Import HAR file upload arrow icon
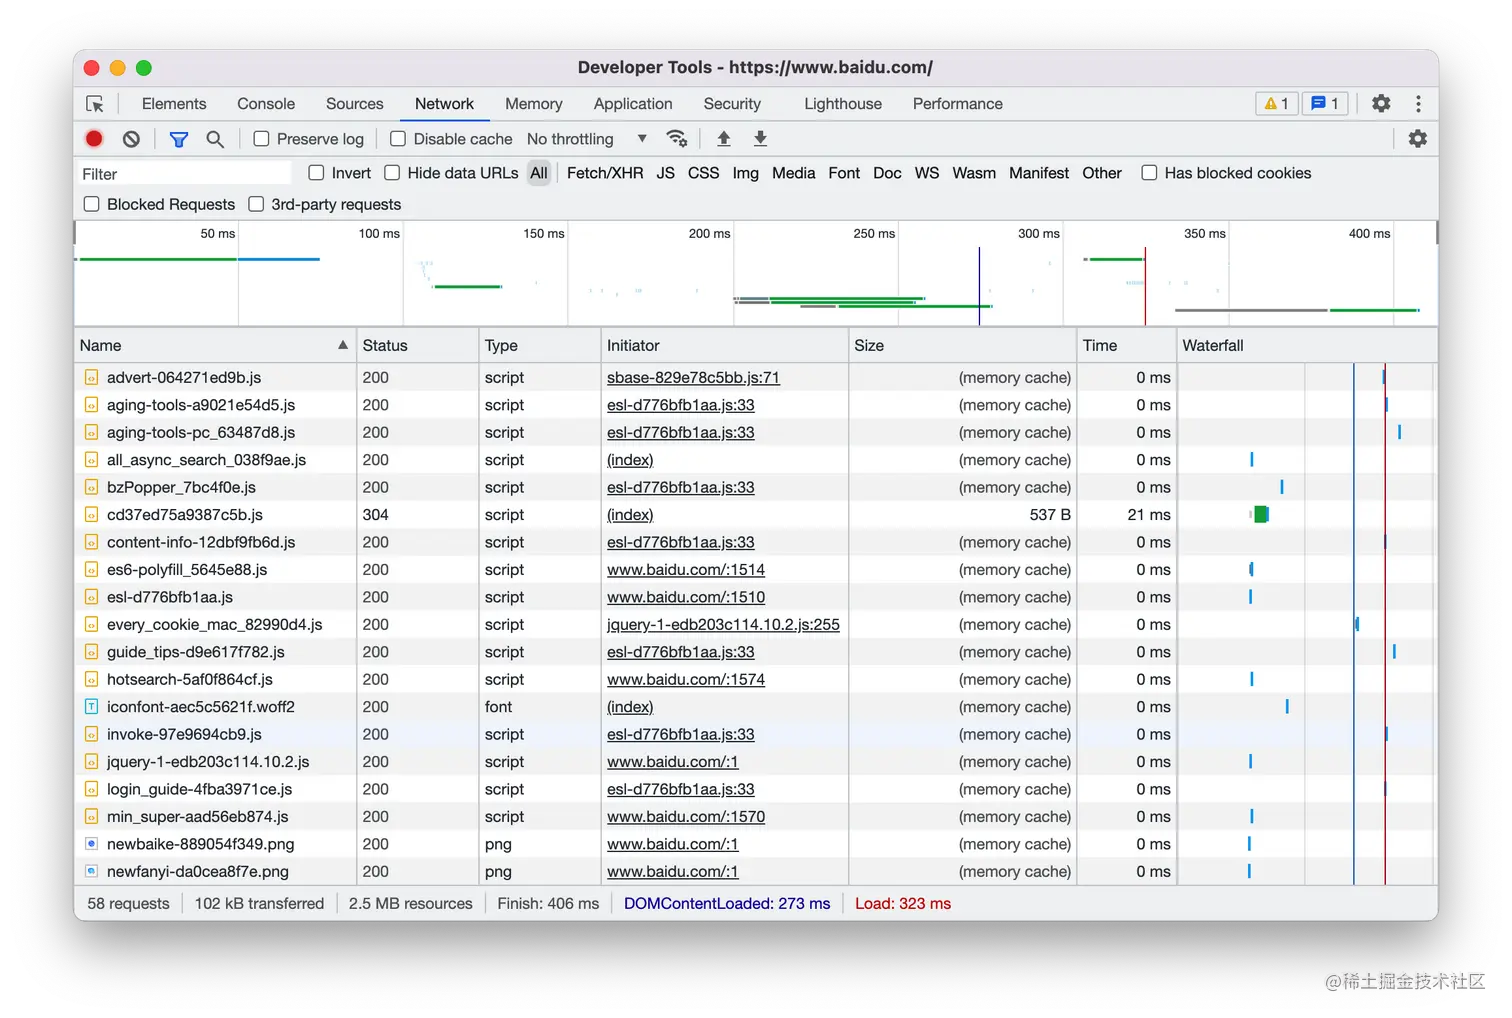 (x=724, y=139)
